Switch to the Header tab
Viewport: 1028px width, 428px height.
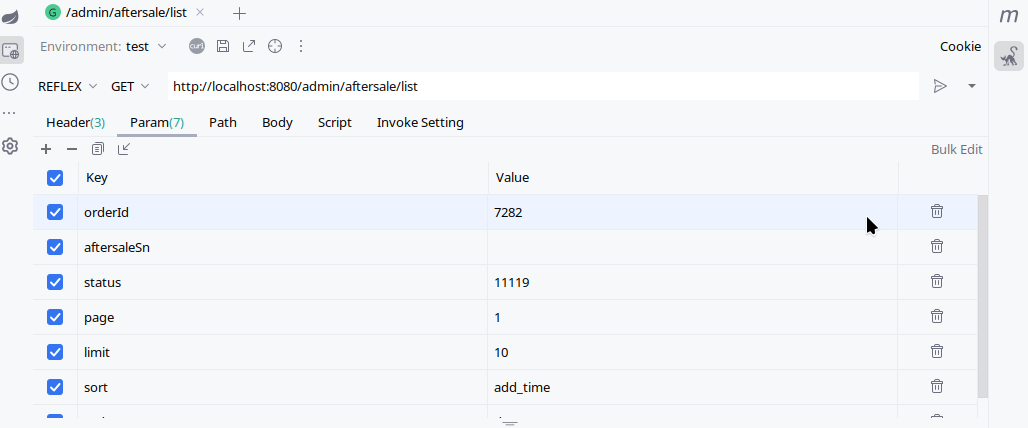pyautogui.click(x=75, y=123)
